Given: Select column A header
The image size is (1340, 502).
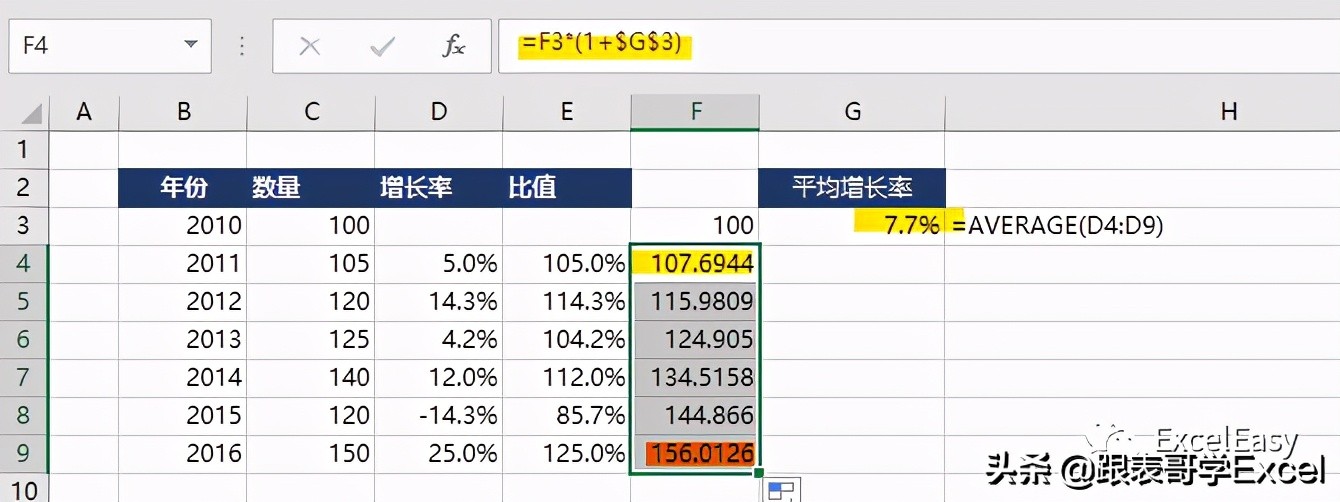Looking at the screenshot, I should coord(84,112).
